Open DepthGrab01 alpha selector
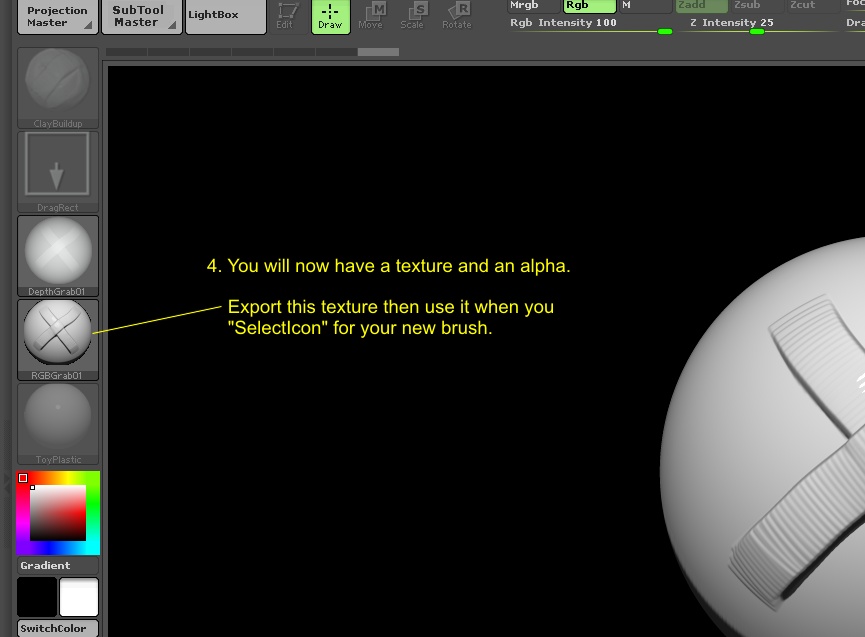865x637 pixels. click(58, 256)
